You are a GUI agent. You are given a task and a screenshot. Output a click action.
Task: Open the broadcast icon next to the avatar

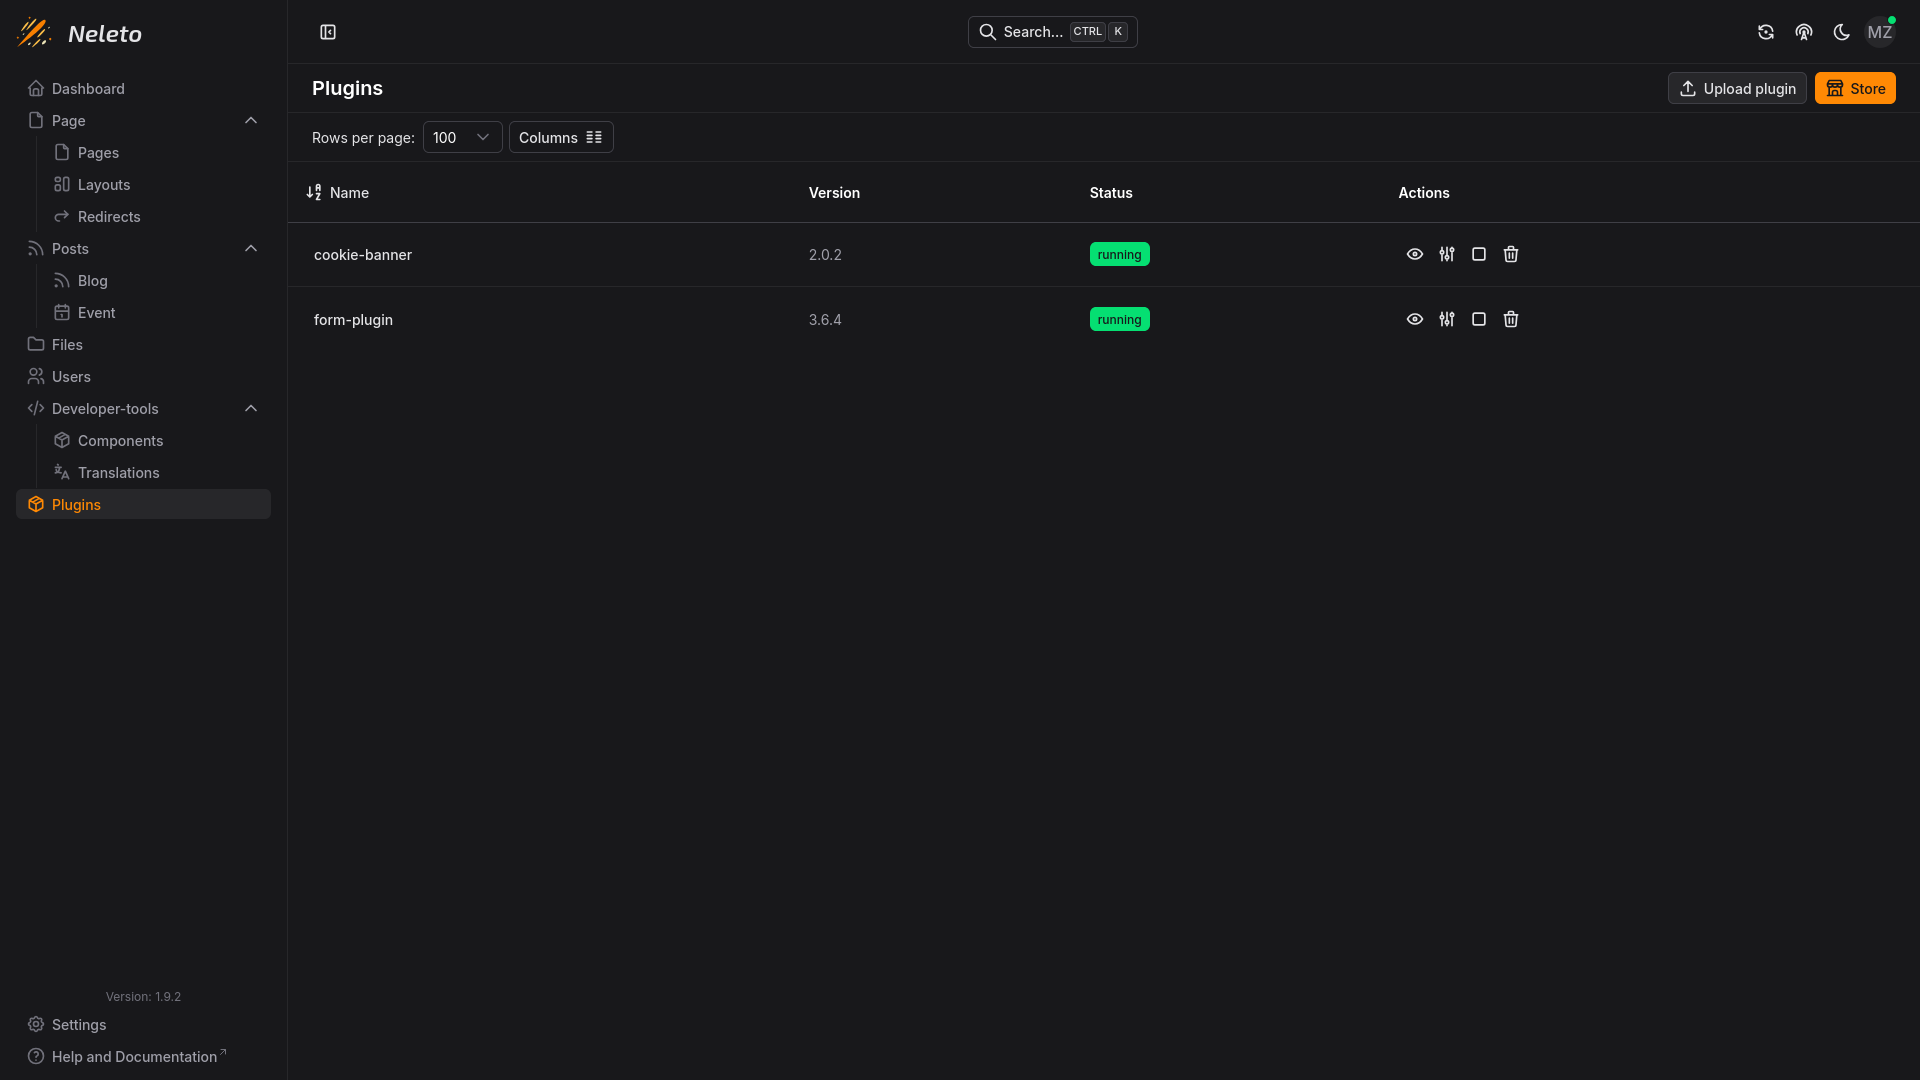(1803, 31)
